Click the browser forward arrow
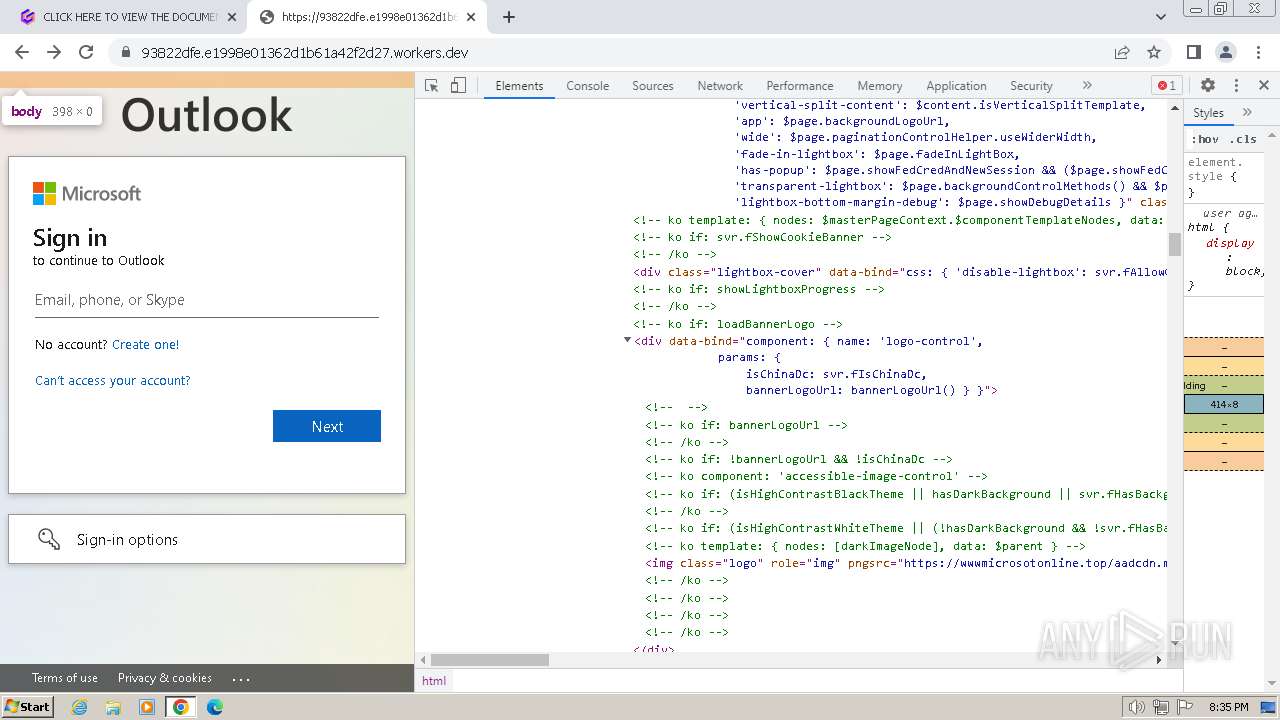 [54, 53]
